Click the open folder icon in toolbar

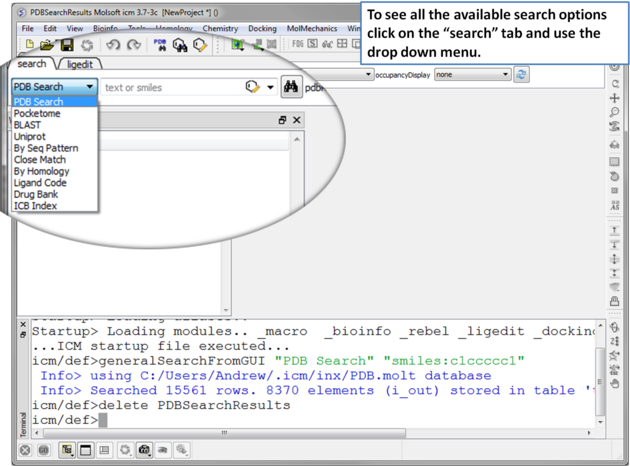(47, 45)
